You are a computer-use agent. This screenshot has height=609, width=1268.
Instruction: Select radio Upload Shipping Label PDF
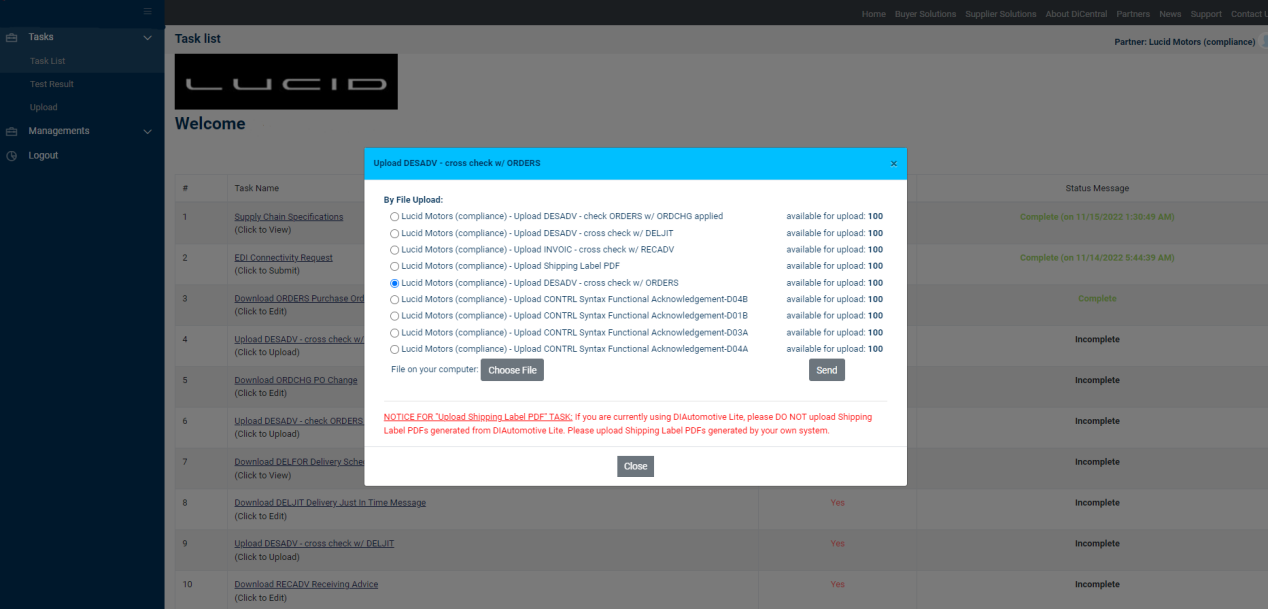coord(395,266)
